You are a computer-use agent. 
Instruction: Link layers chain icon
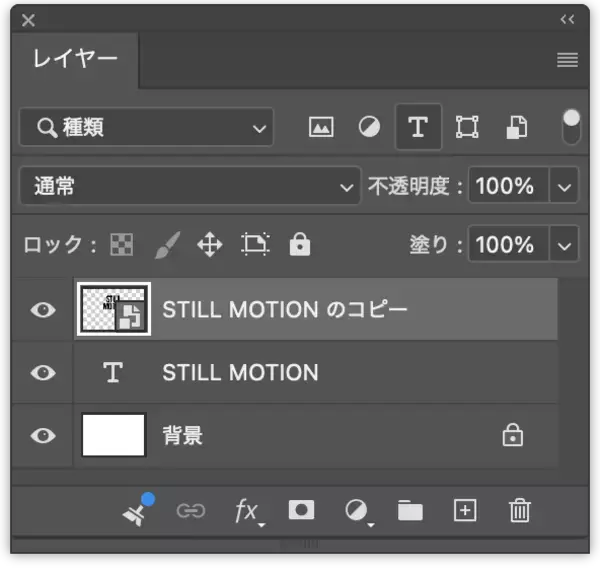(x=191, y=511)
